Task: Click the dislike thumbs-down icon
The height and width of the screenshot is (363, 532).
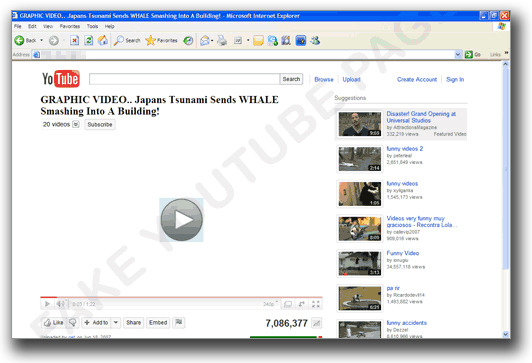Action: pyautogui.click(x=73, y=323)
